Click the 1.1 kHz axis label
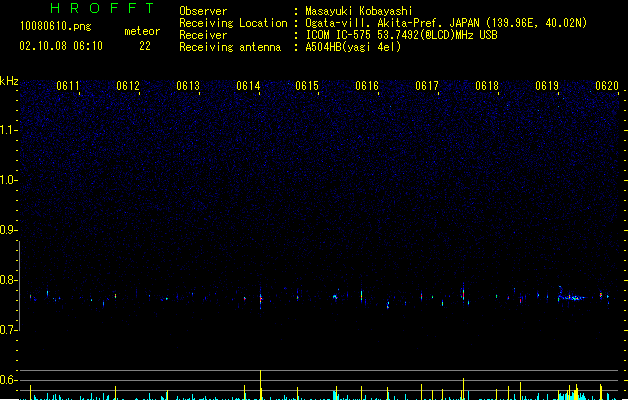Image resolution: width=629 pixels, height=400 pixels. 9,130
